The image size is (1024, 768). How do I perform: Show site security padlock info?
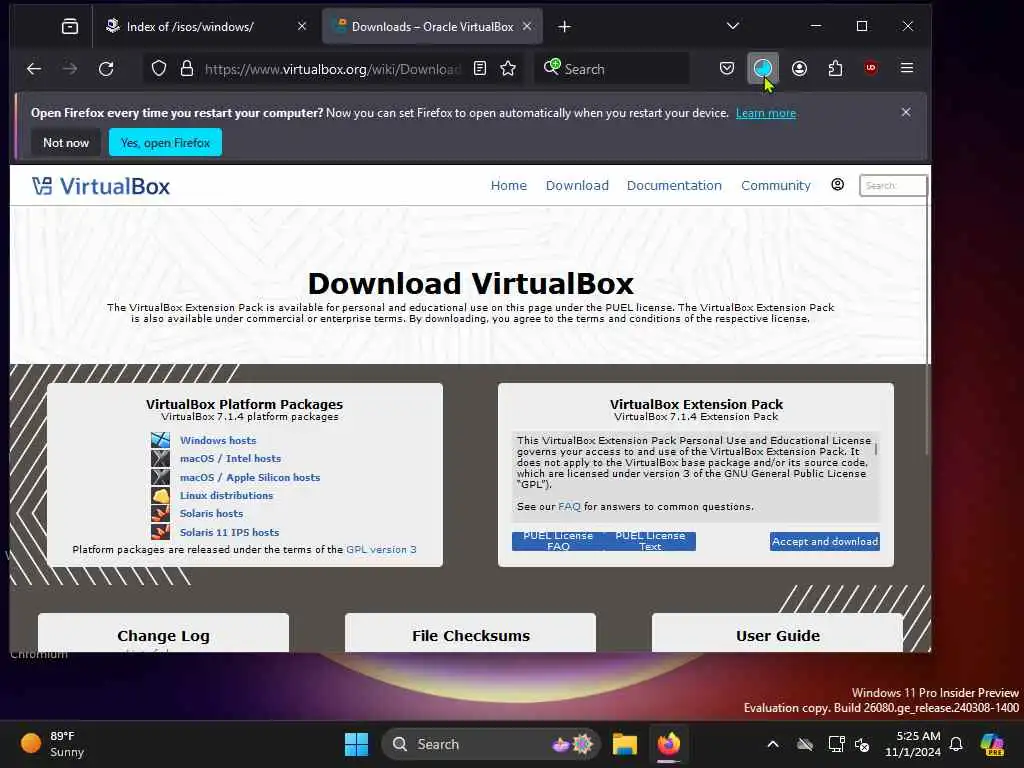tap(187, 69)
